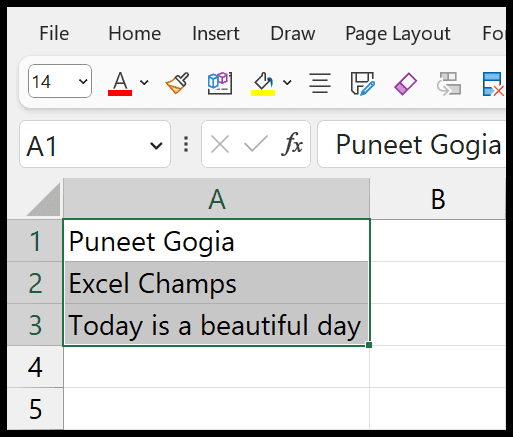The height and width of the screenshot is (437, 513).
Task: Apply the yellow Fill Color bucket
Action: 263,84
